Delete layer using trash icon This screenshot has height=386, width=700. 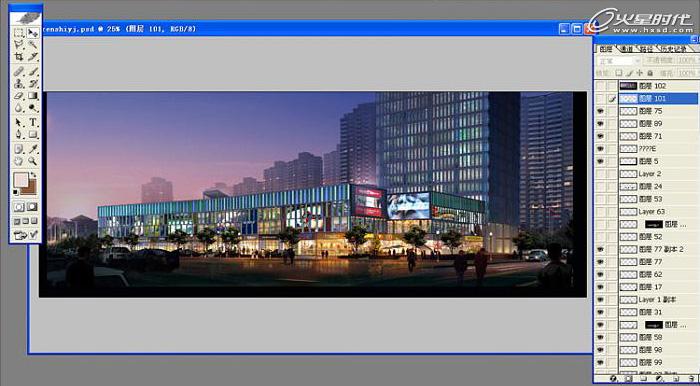coord(692,378)
